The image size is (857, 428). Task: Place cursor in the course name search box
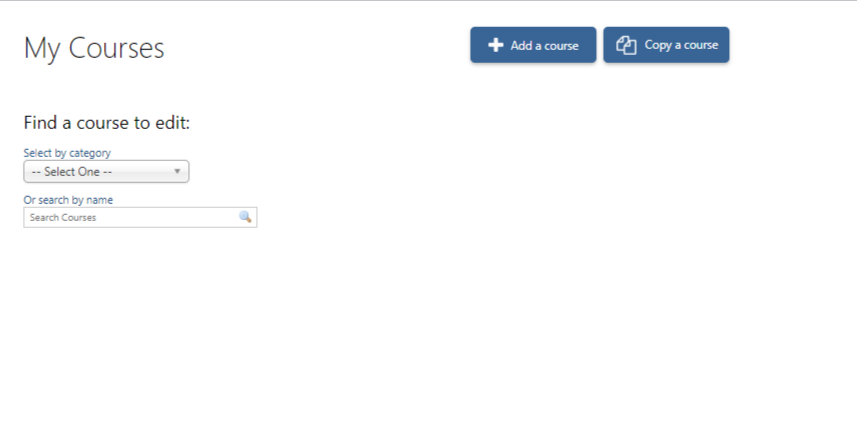click(x=140, y=217)
